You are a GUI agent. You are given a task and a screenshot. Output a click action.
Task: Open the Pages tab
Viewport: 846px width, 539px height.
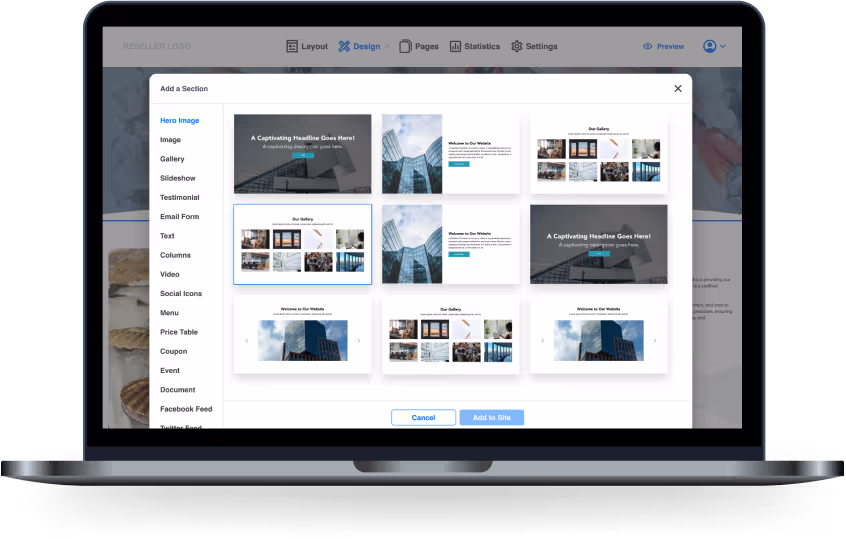pos(419,46)
